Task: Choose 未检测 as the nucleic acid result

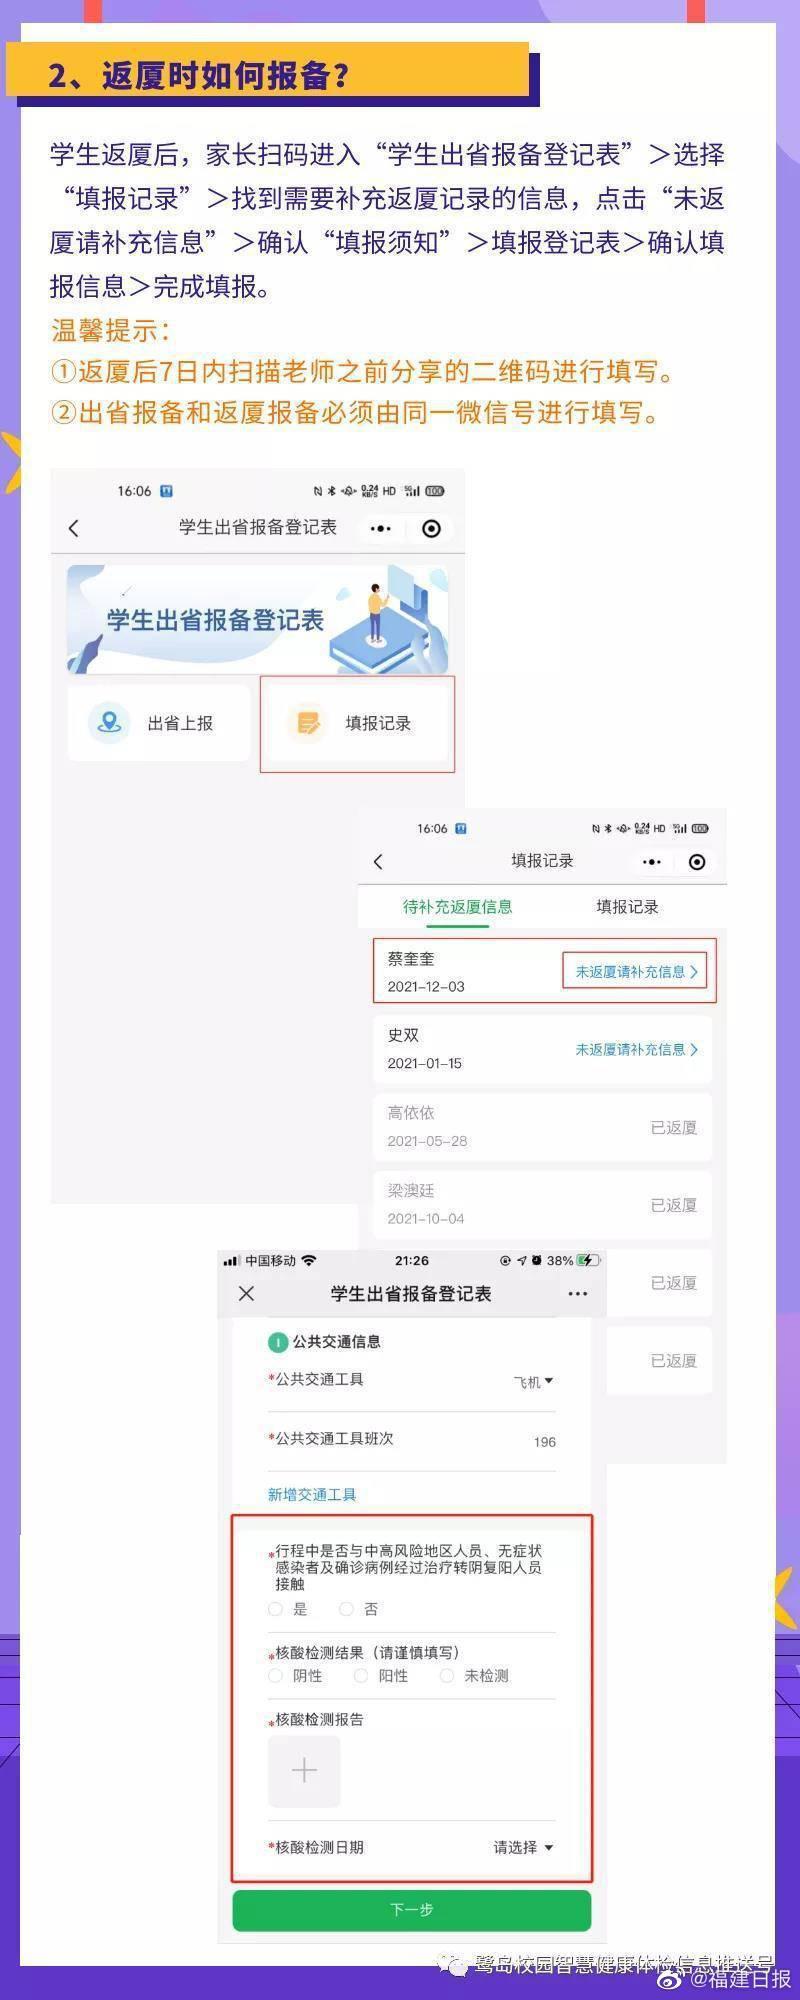Action: click(475, 1675)
